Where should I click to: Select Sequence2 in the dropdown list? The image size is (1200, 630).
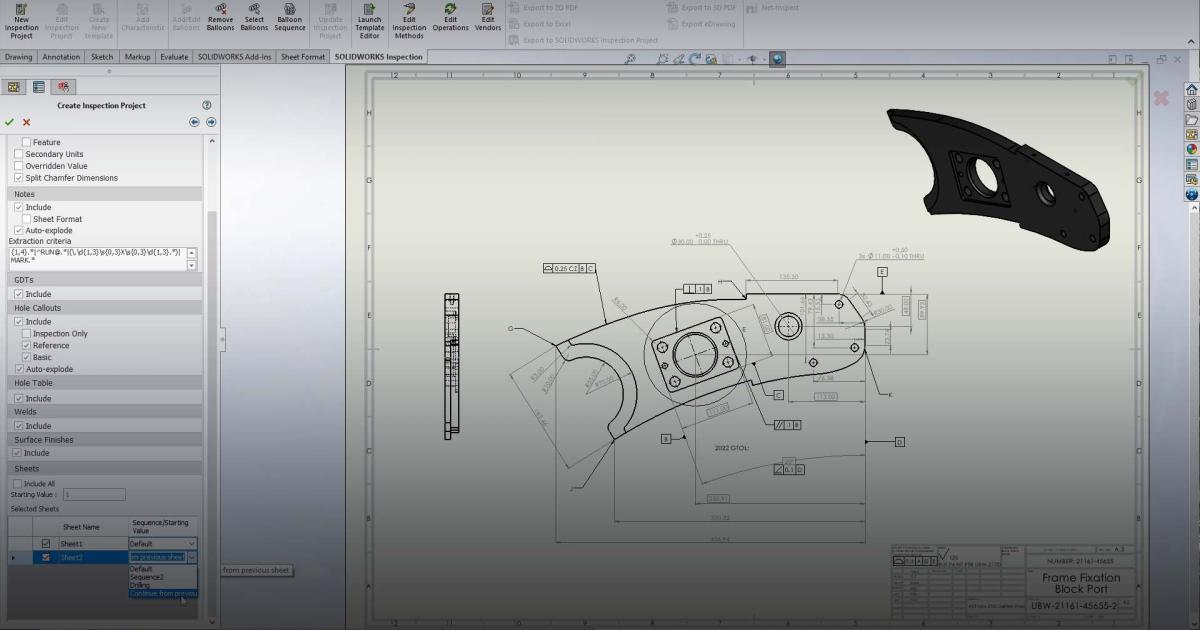[146, 577]
